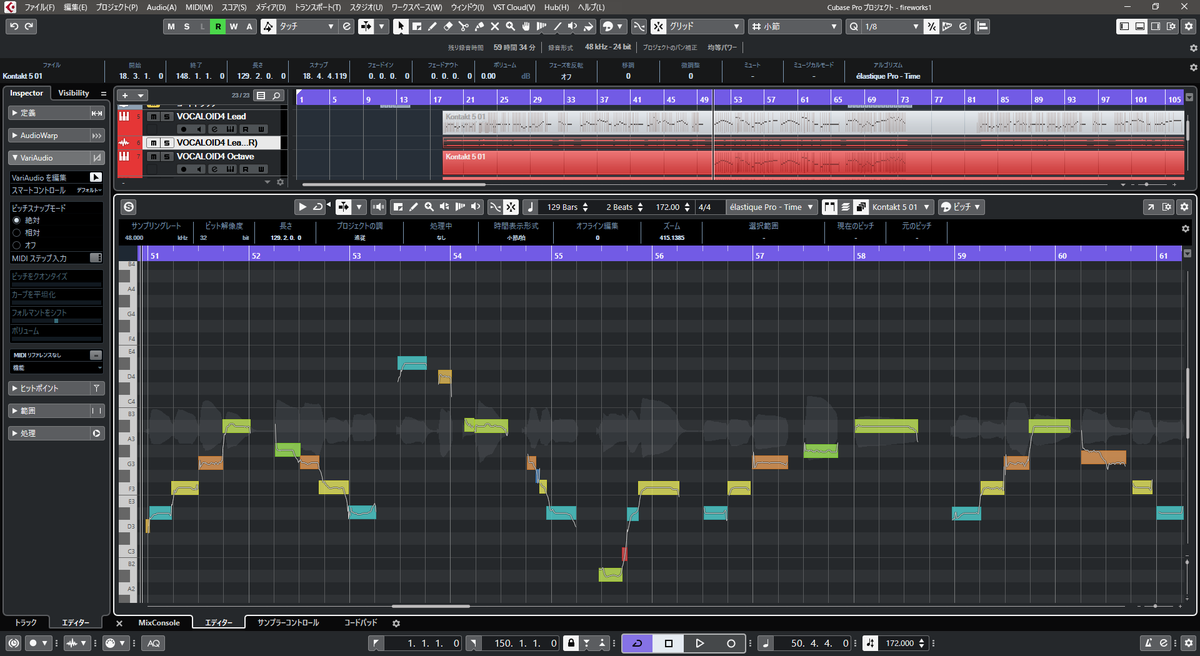The height and width of the screenshot is (656, 1200).
Task: Select the Split scissors tool
Action: tap(464, 26)
